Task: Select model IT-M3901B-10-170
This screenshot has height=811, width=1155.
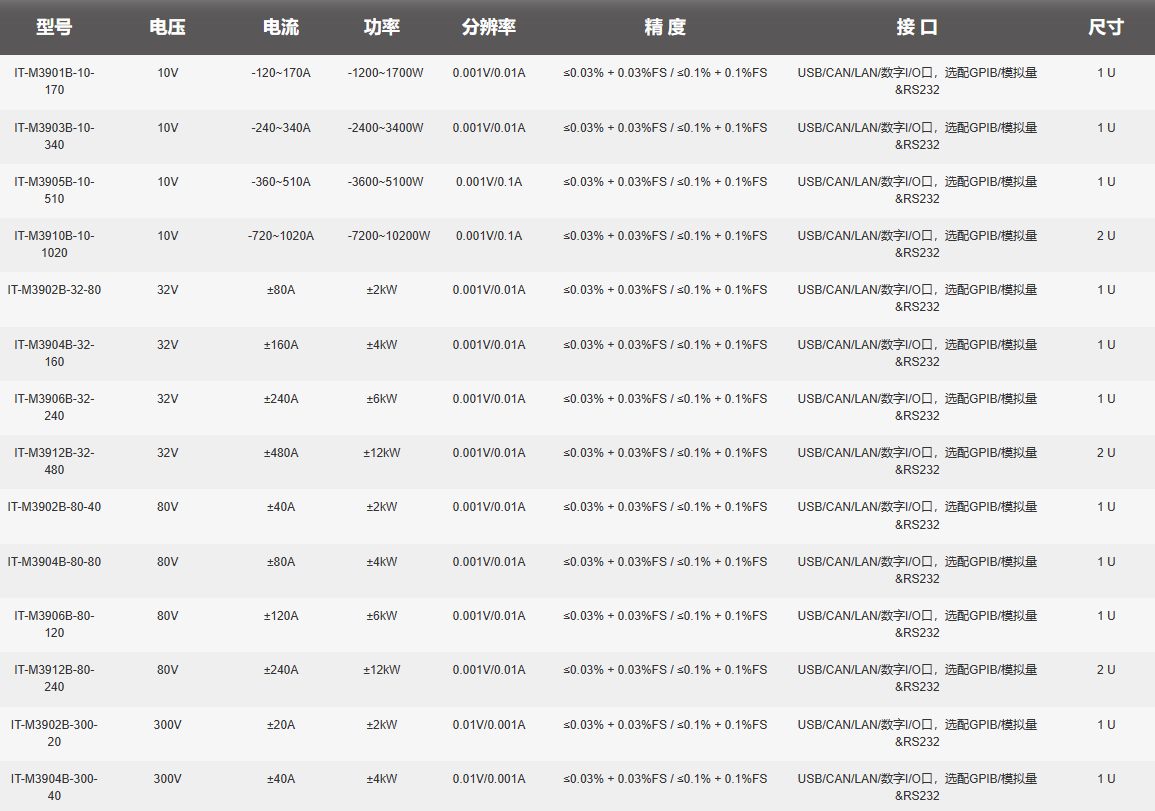Action: 55,81
